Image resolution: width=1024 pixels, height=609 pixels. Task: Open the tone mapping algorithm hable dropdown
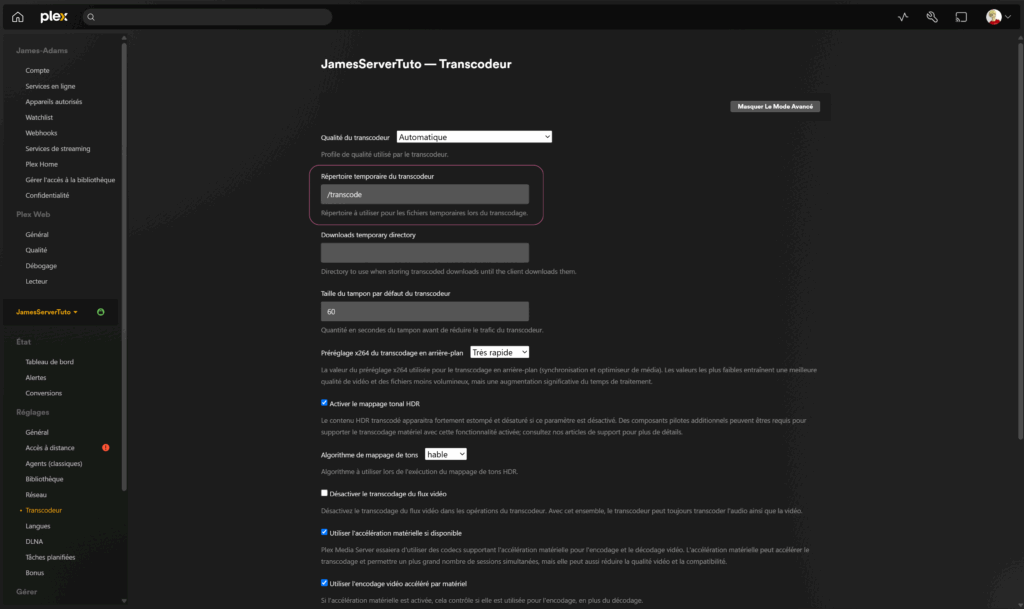pos(445,454)
